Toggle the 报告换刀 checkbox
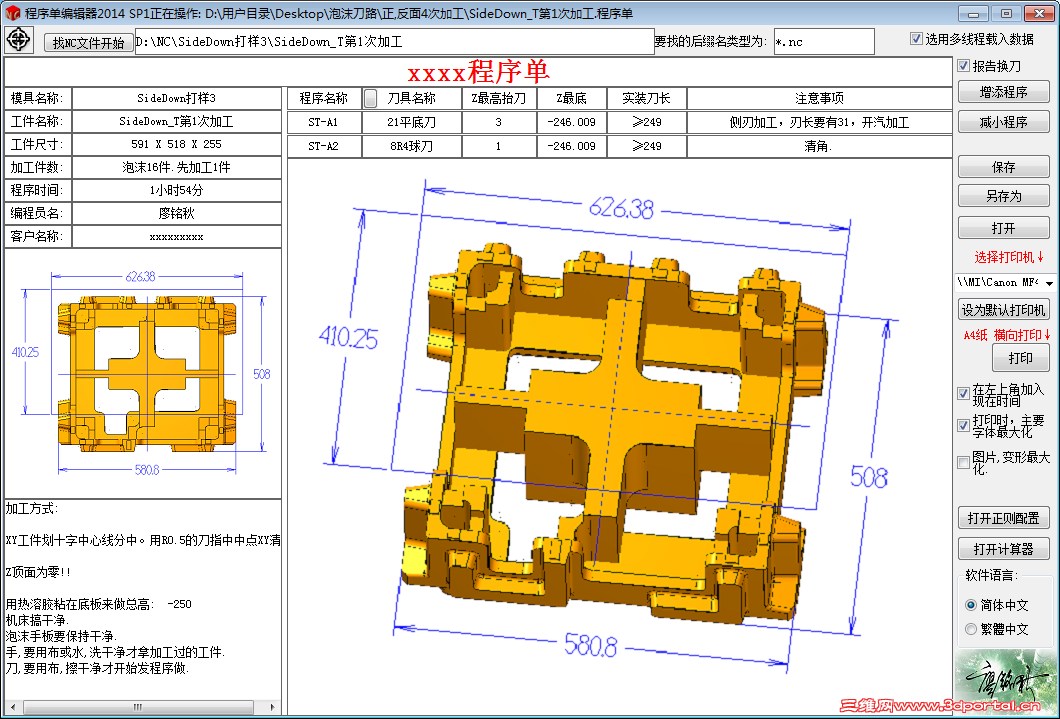 tap(964, 66)
